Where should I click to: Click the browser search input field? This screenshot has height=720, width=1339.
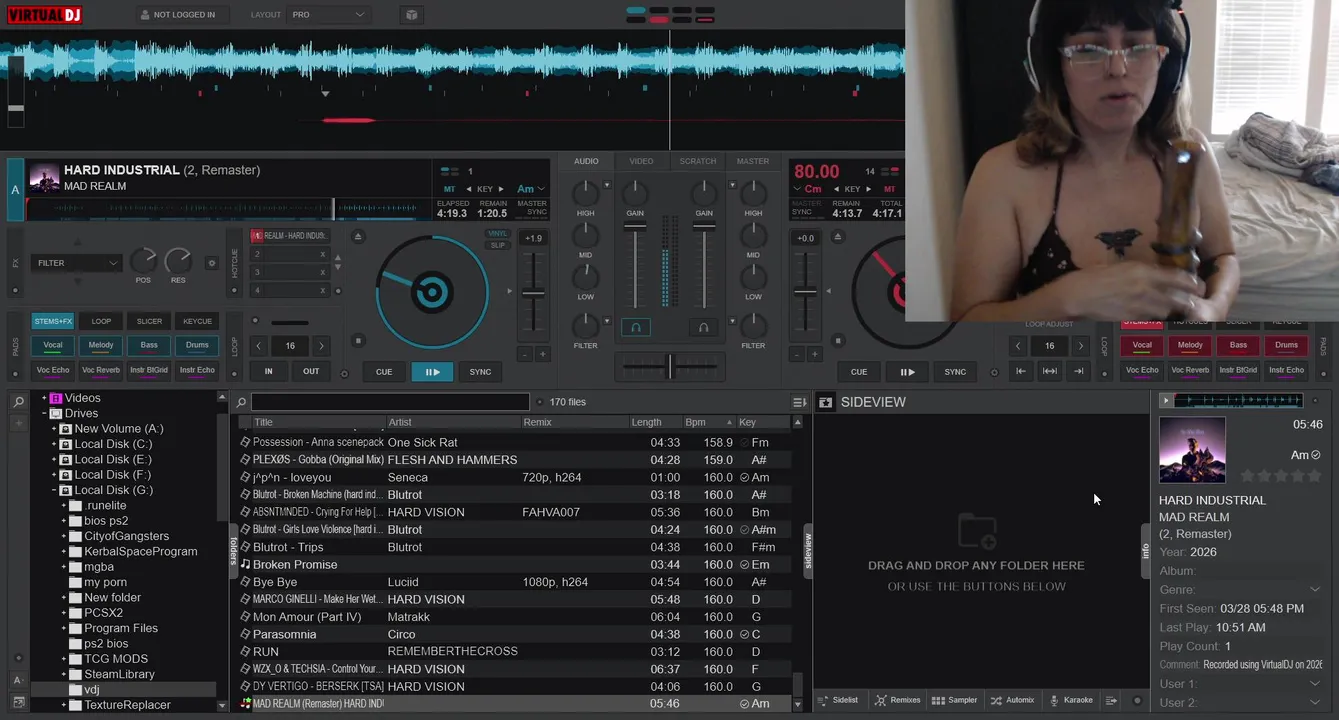[x=390, y=402]
